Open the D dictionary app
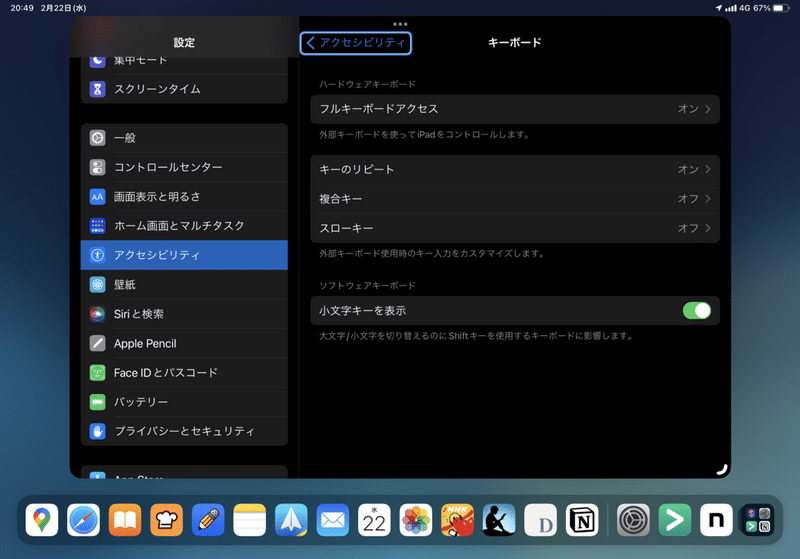The height and width of the screenshot is (559, 800). (x=541, y=520)
